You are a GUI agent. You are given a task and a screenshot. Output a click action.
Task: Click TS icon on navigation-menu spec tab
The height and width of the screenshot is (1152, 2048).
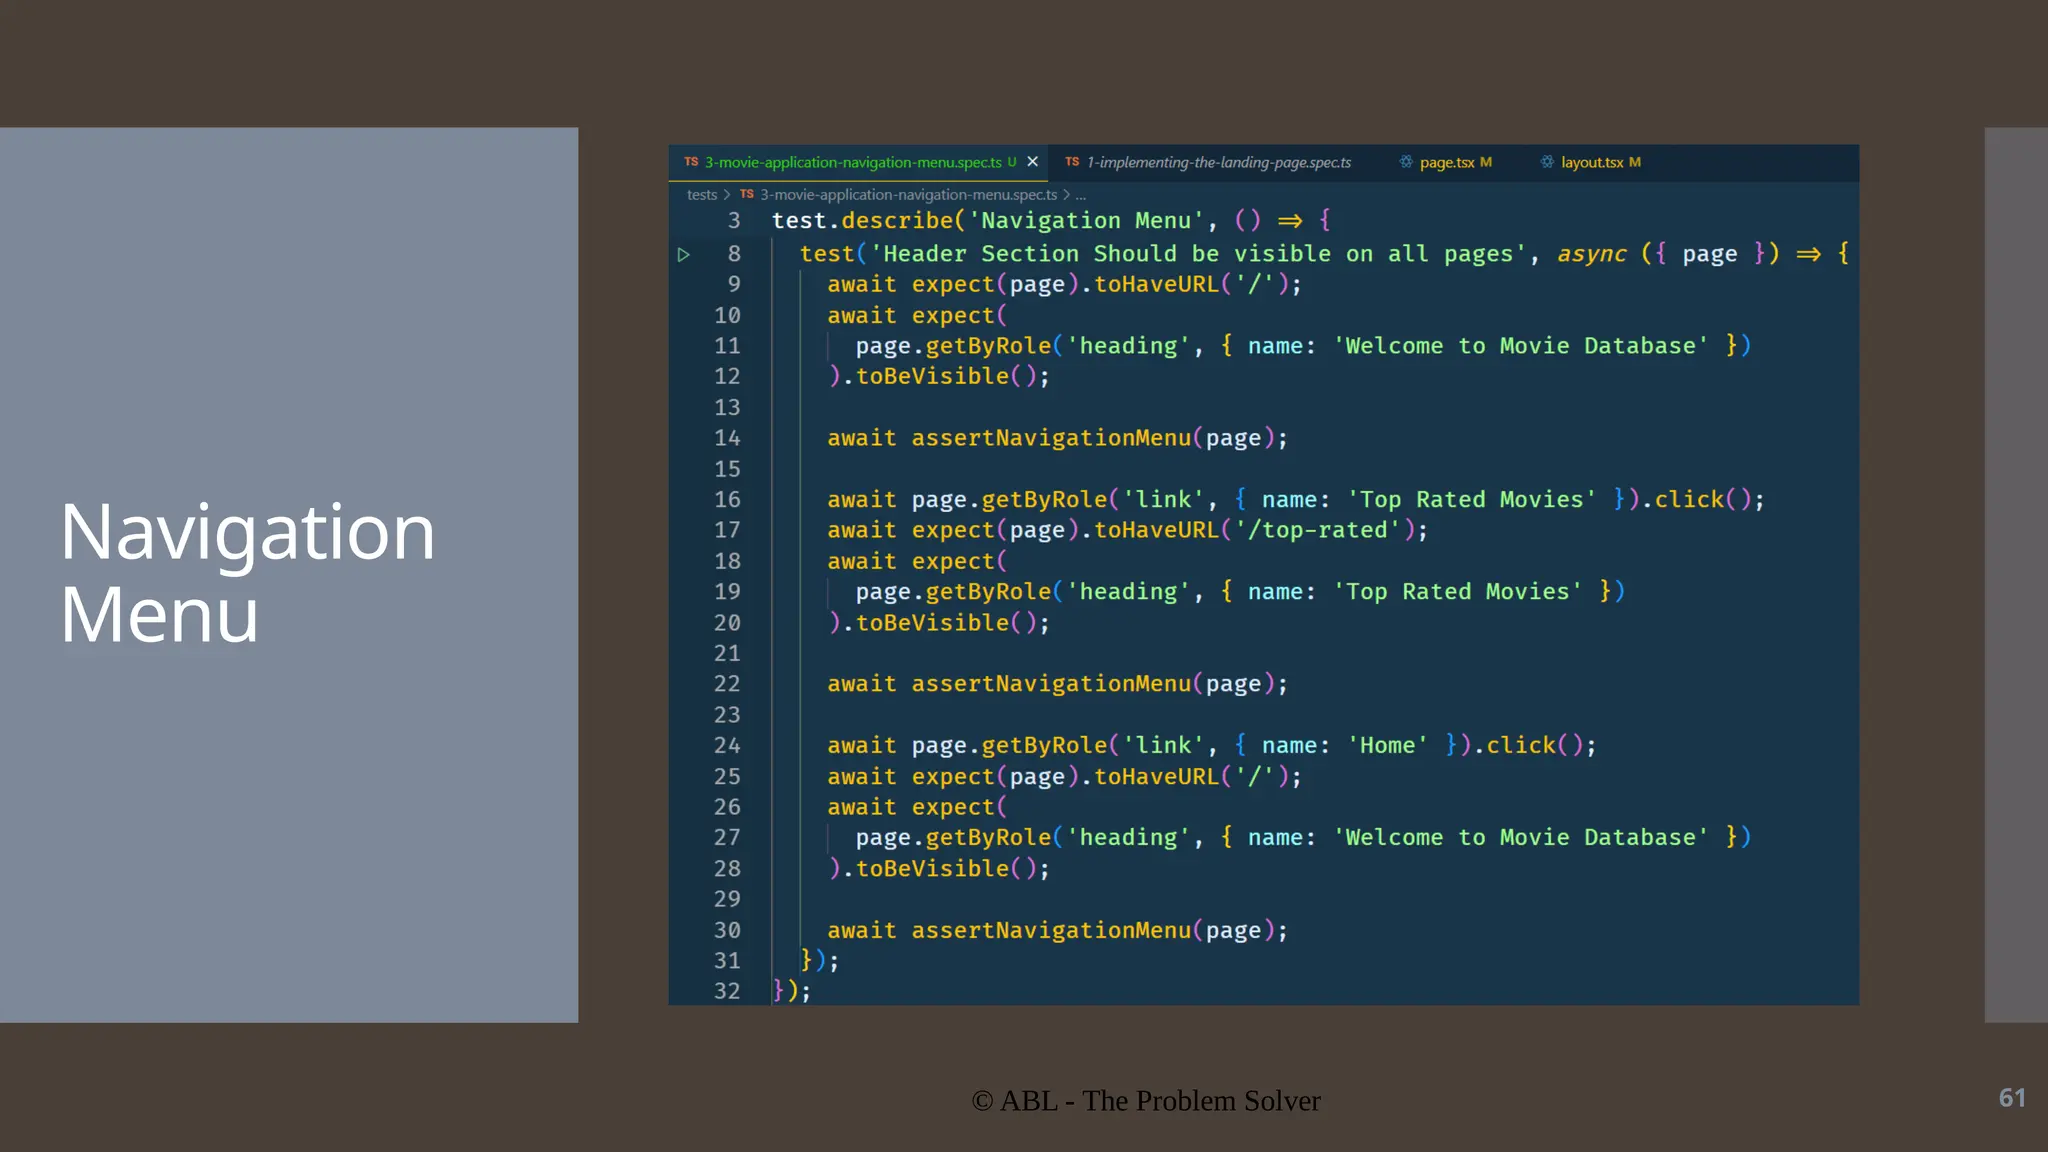click(691, 162)
